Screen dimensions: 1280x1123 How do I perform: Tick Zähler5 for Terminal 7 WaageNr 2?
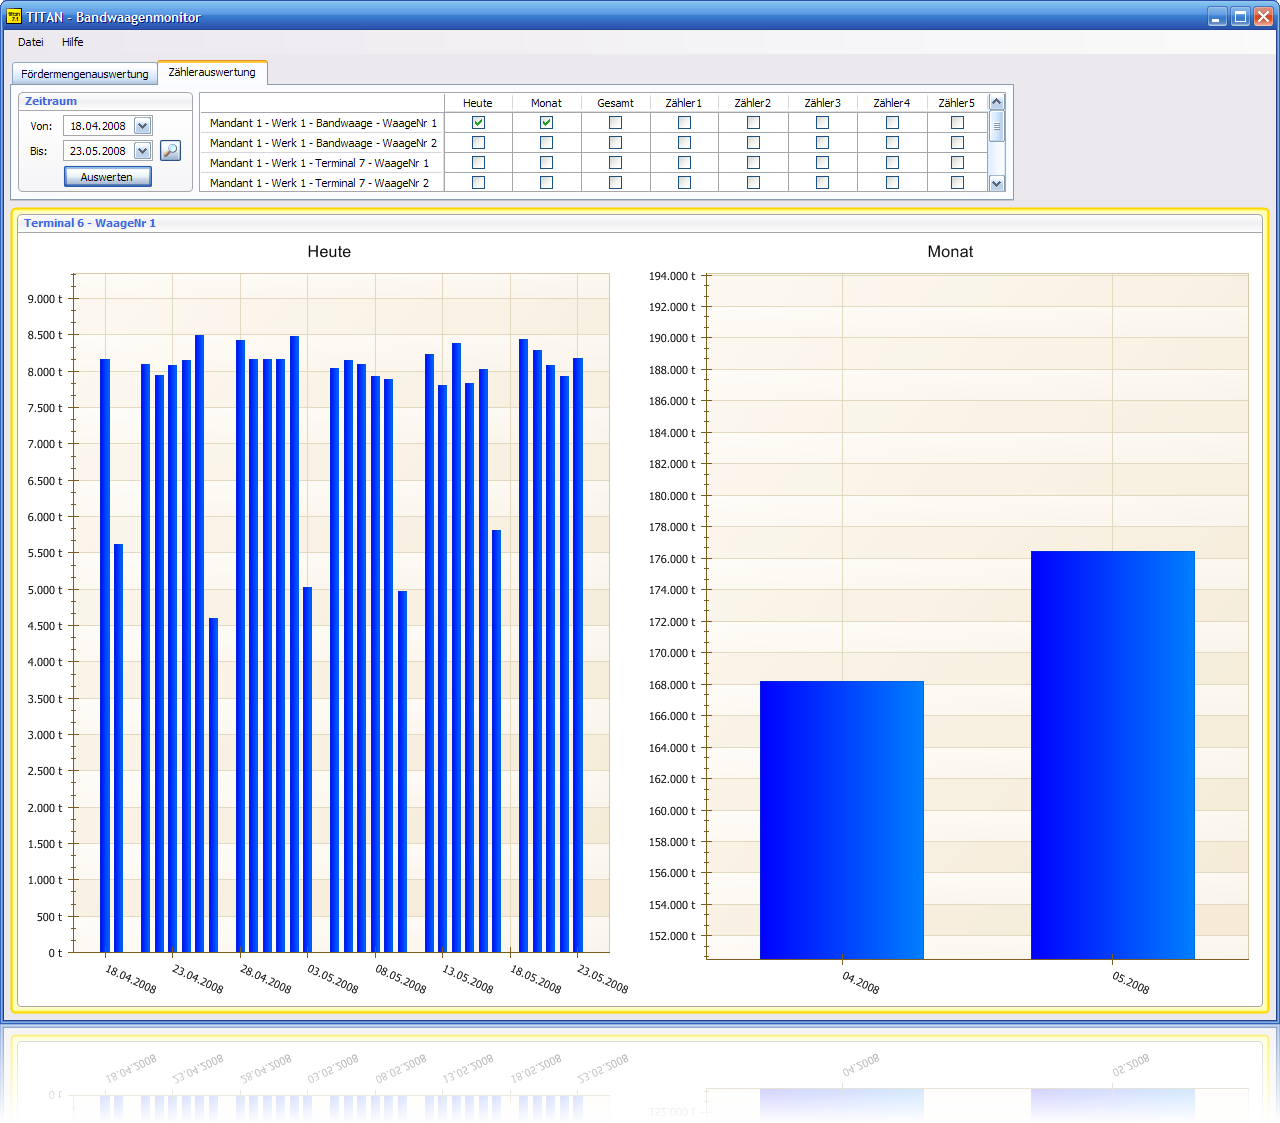point(957,183)
